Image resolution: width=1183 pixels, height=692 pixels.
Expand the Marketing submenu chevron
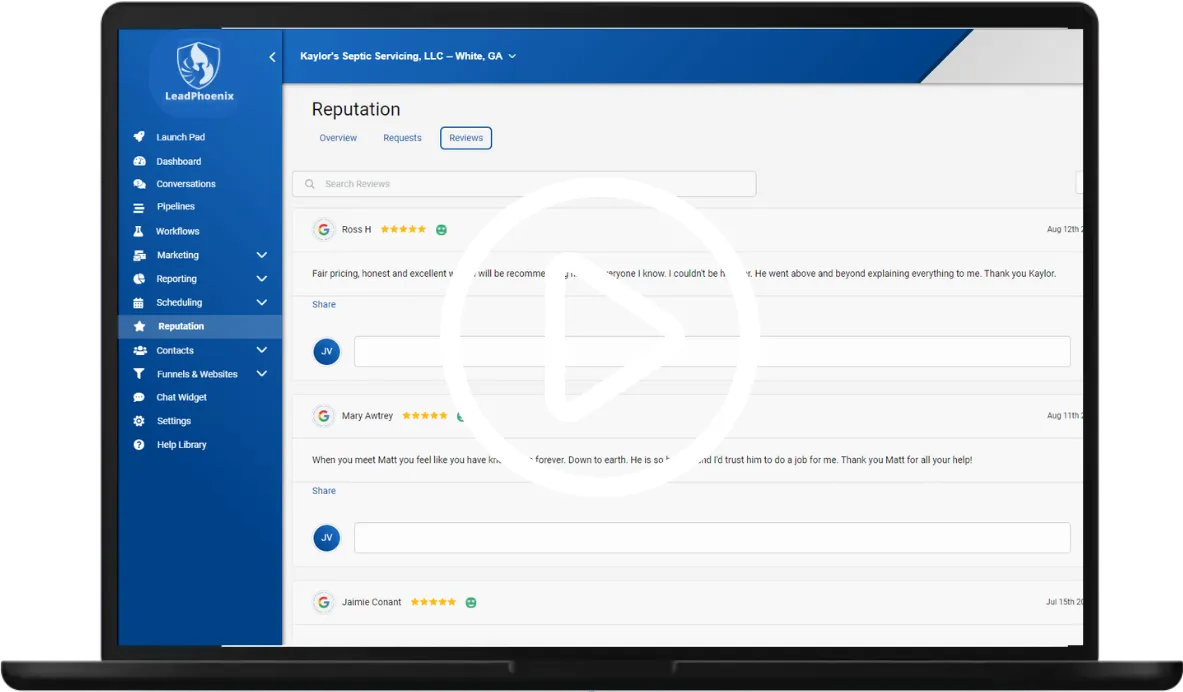(x=262, y=255)
